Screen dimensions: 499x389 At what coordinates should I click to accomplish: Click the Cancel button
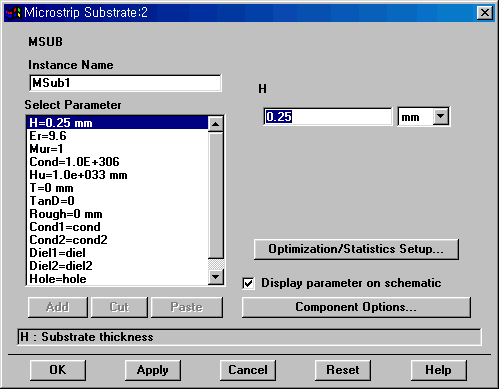click(248, 370)
